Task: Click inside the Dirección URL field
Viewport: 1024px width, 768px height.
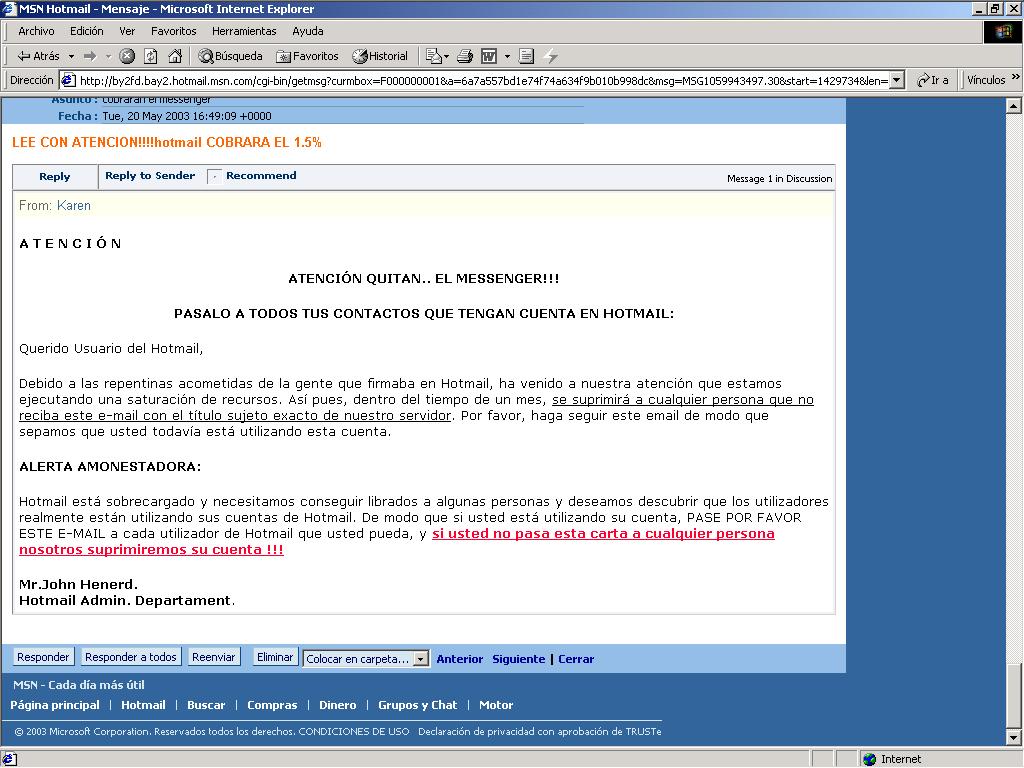Action: [x=483, y=80]
